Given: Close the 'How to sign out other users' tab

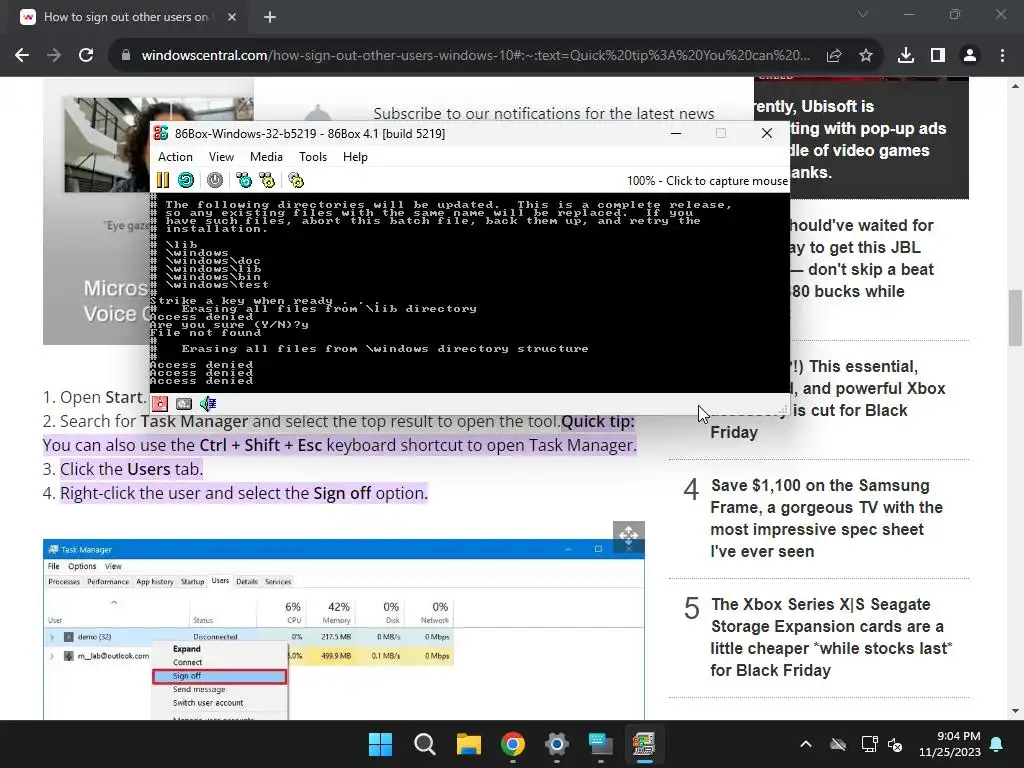Looking at the screenshot, I should point(232,17).
